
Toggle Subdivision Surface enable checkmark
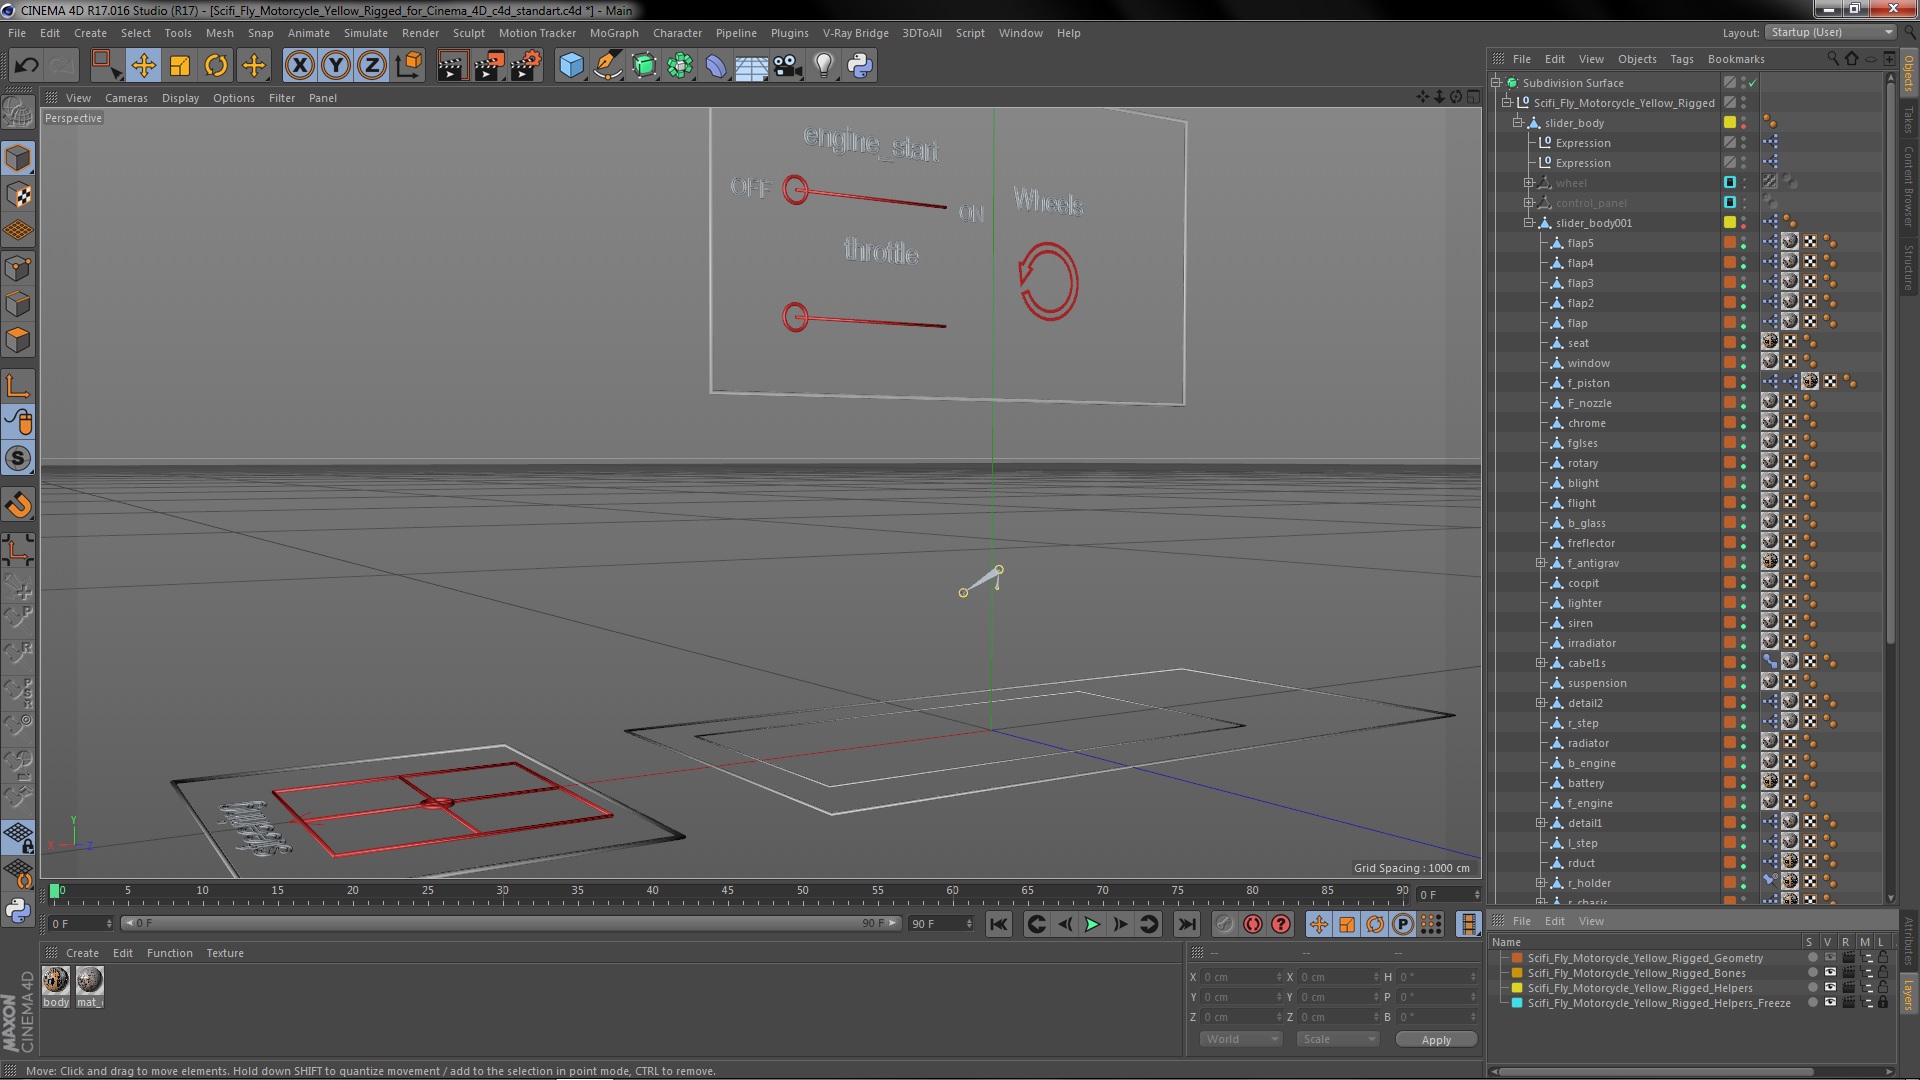coord(1753,83)
